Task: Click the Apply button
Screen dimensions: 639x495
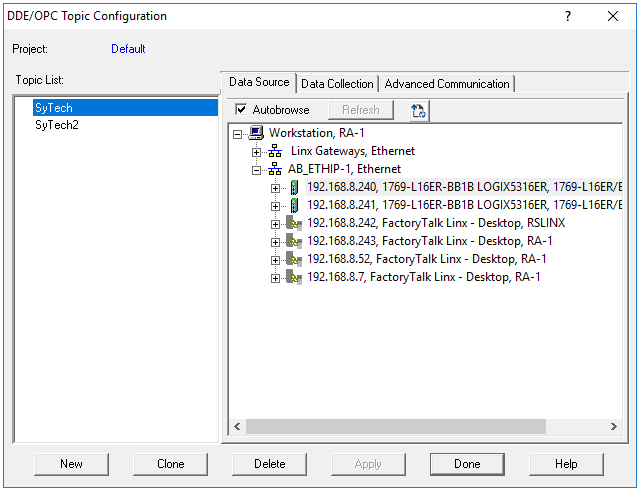Action: point(368,464)
